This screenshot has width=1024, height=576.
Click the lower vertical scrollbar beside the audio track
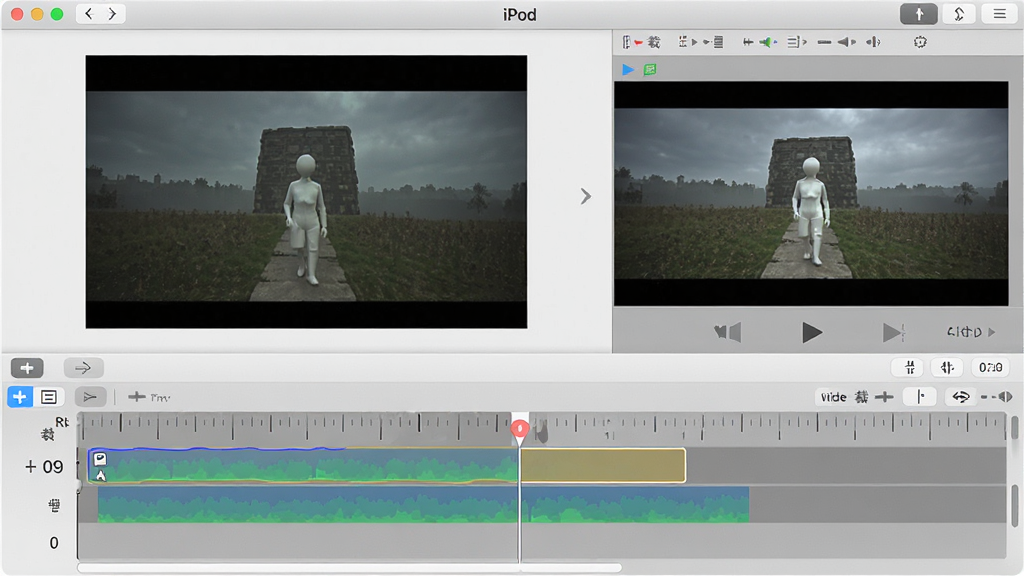[1014, 505]
